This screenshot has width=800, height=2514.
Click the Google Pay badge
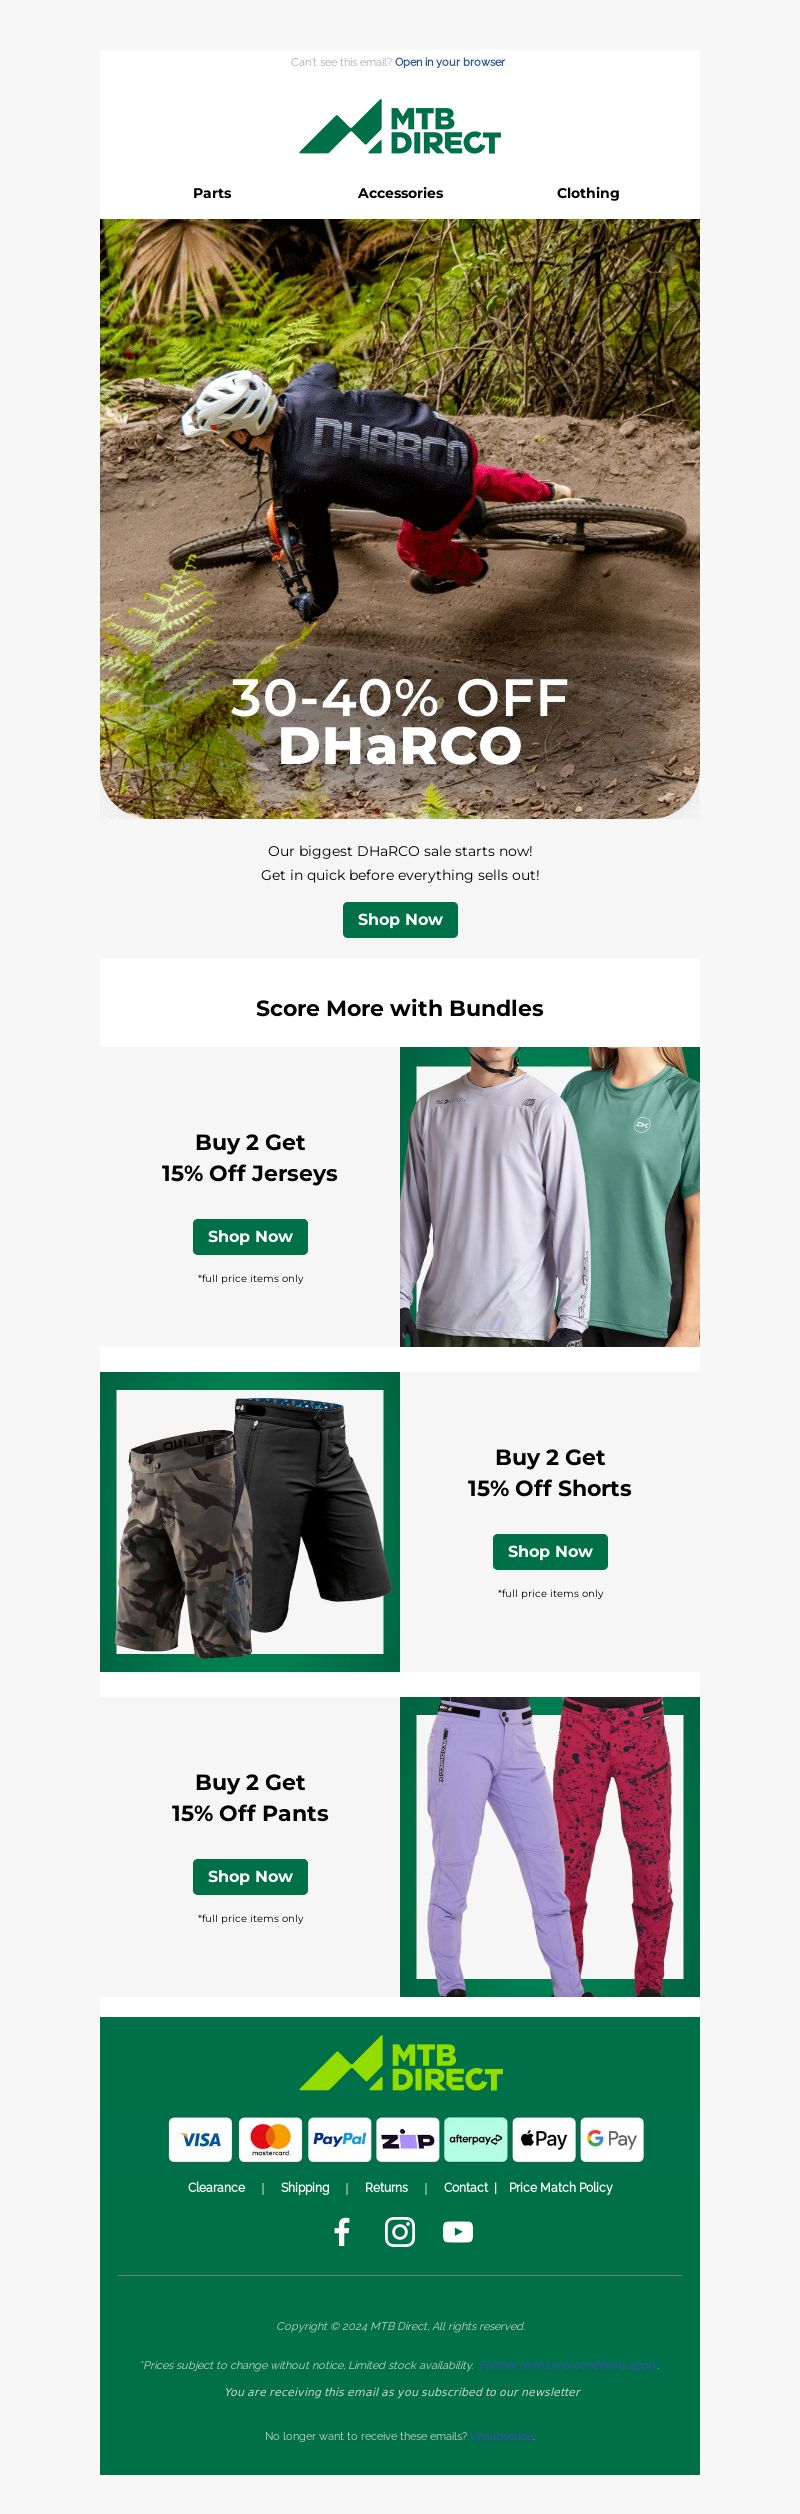tap(612, 2139)
